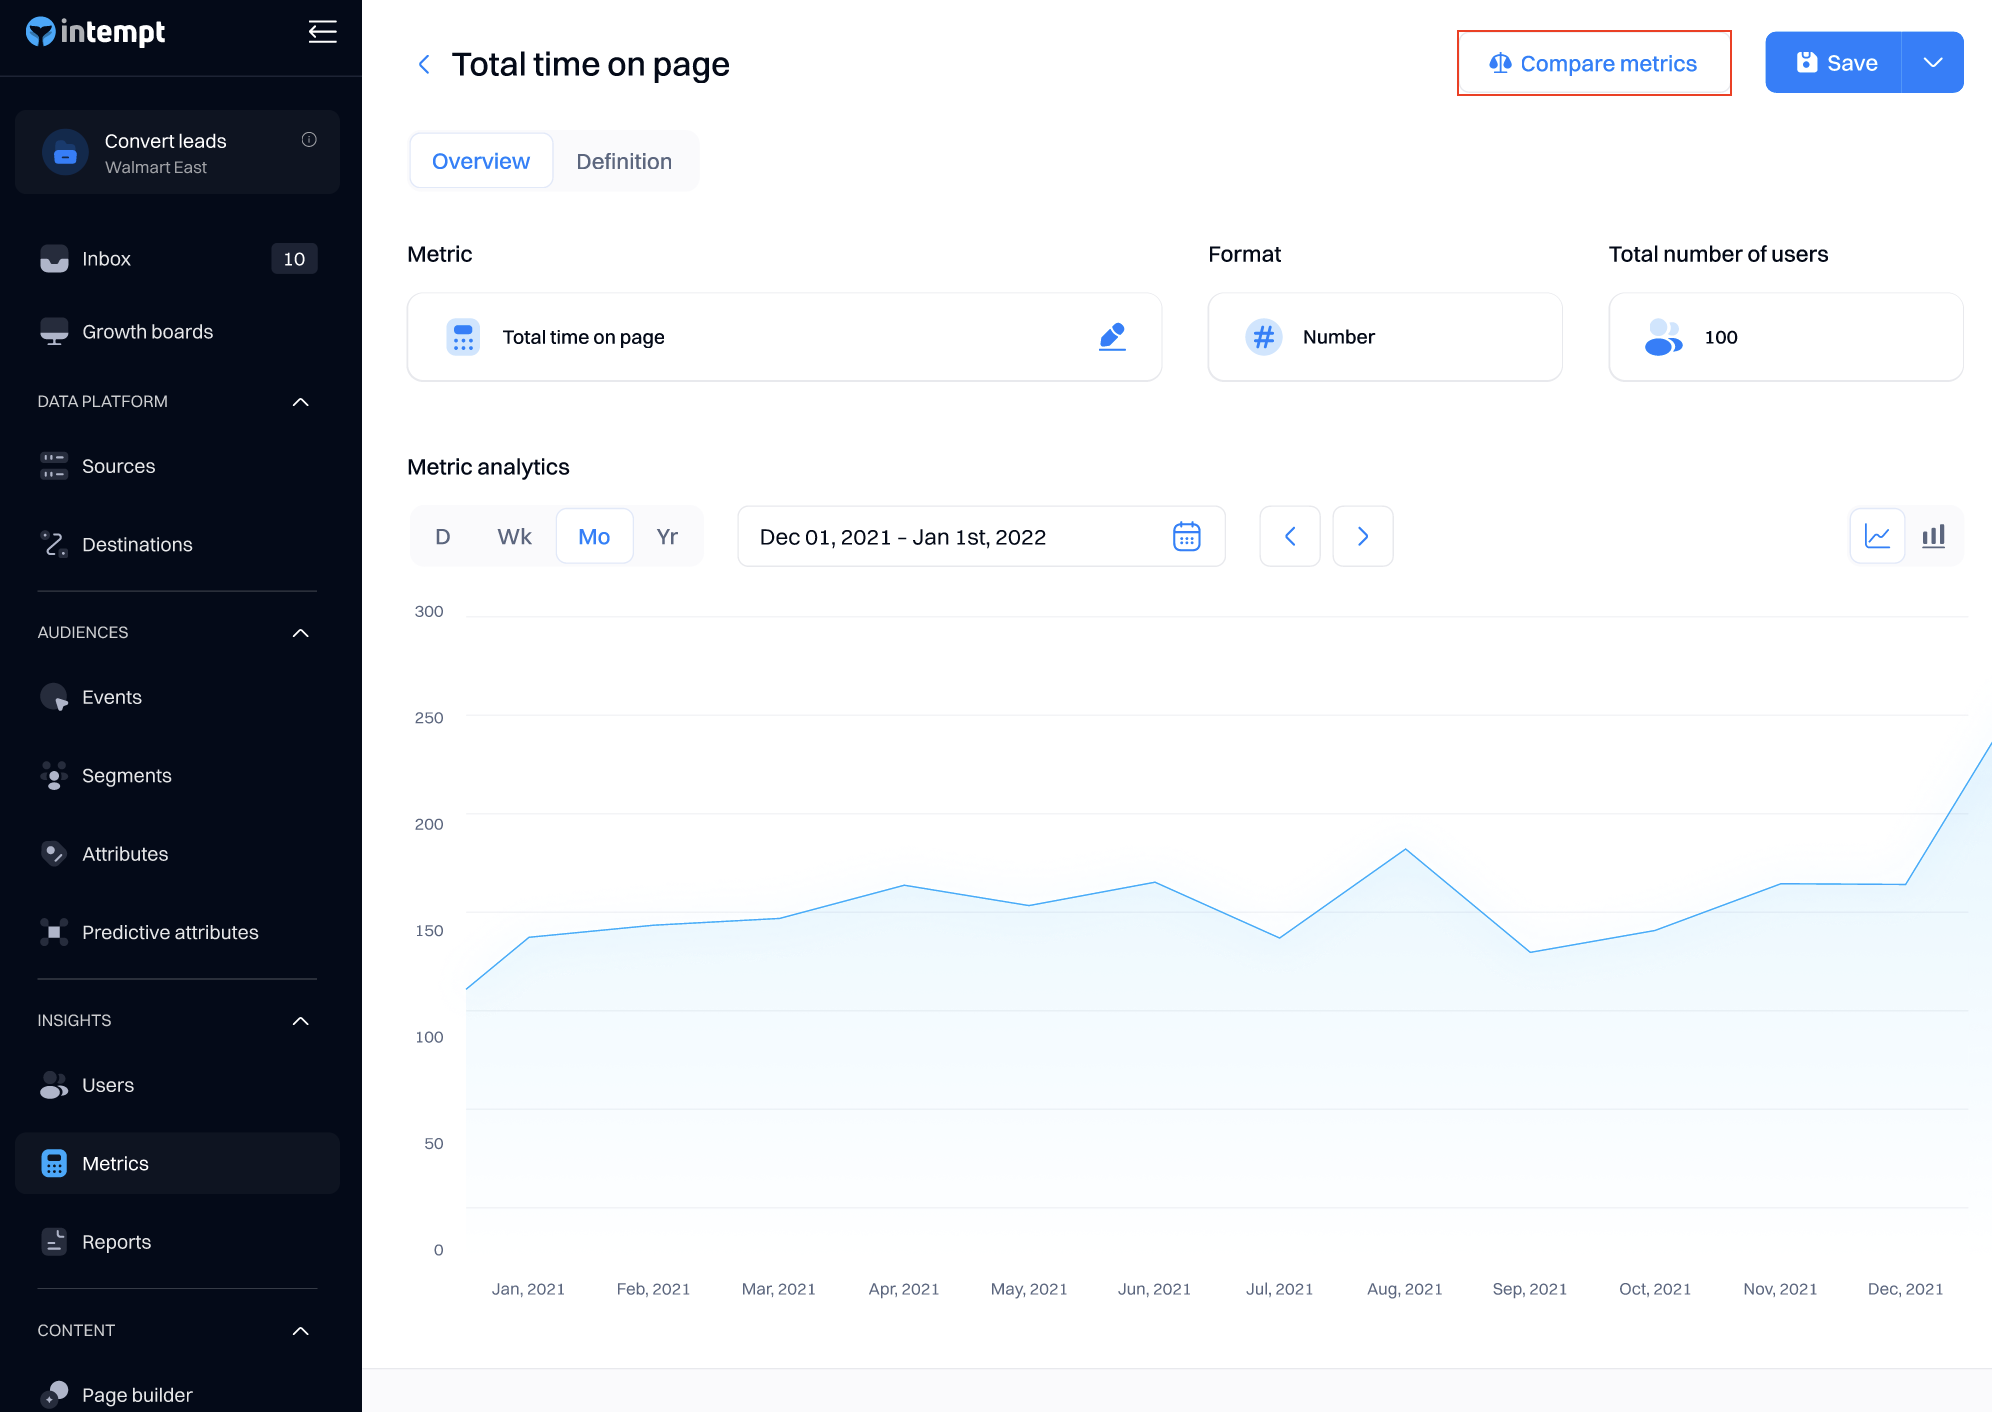
Task: Open the Save button dropdown arrow
Action: pos(1932,63)
